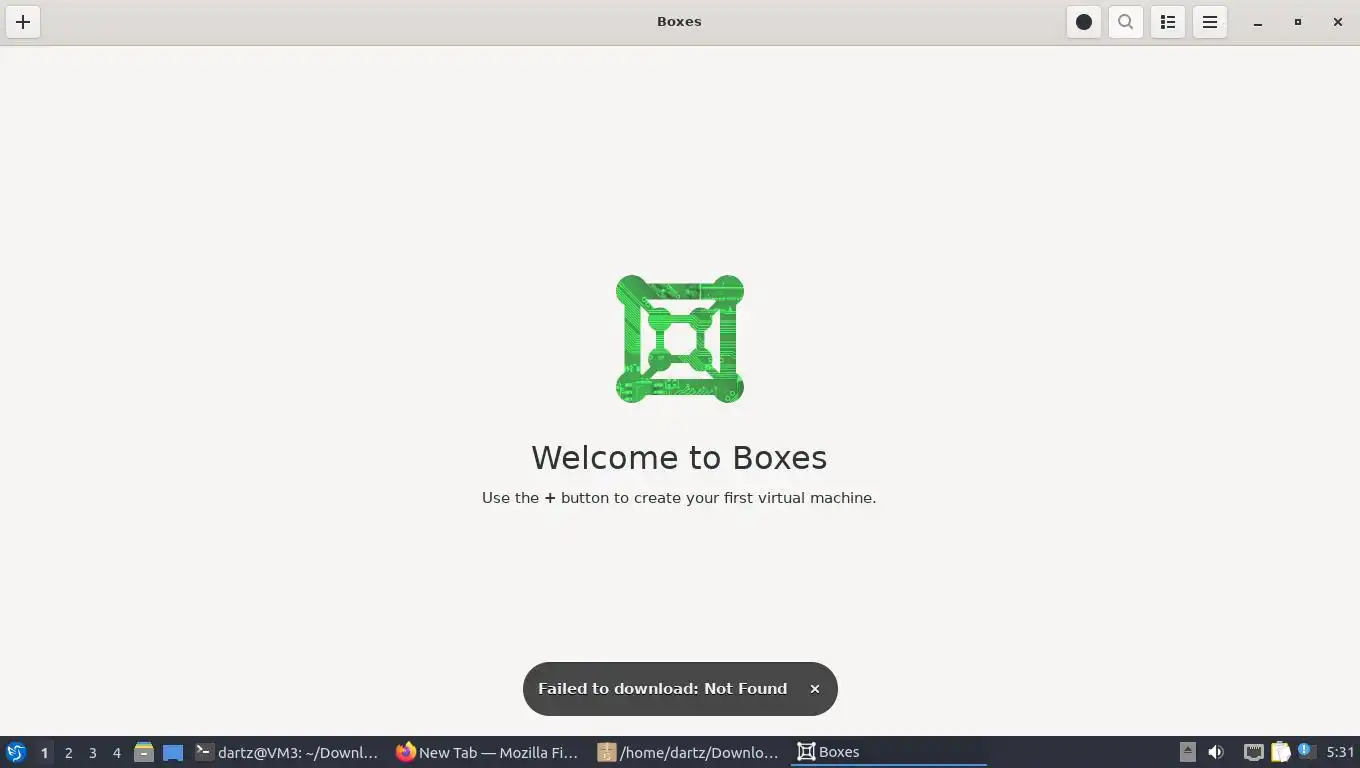Maximize or restore the Boxes window
Image resolution: width=1360 pixels, height=768 pixels.
tap(1298, 22)
